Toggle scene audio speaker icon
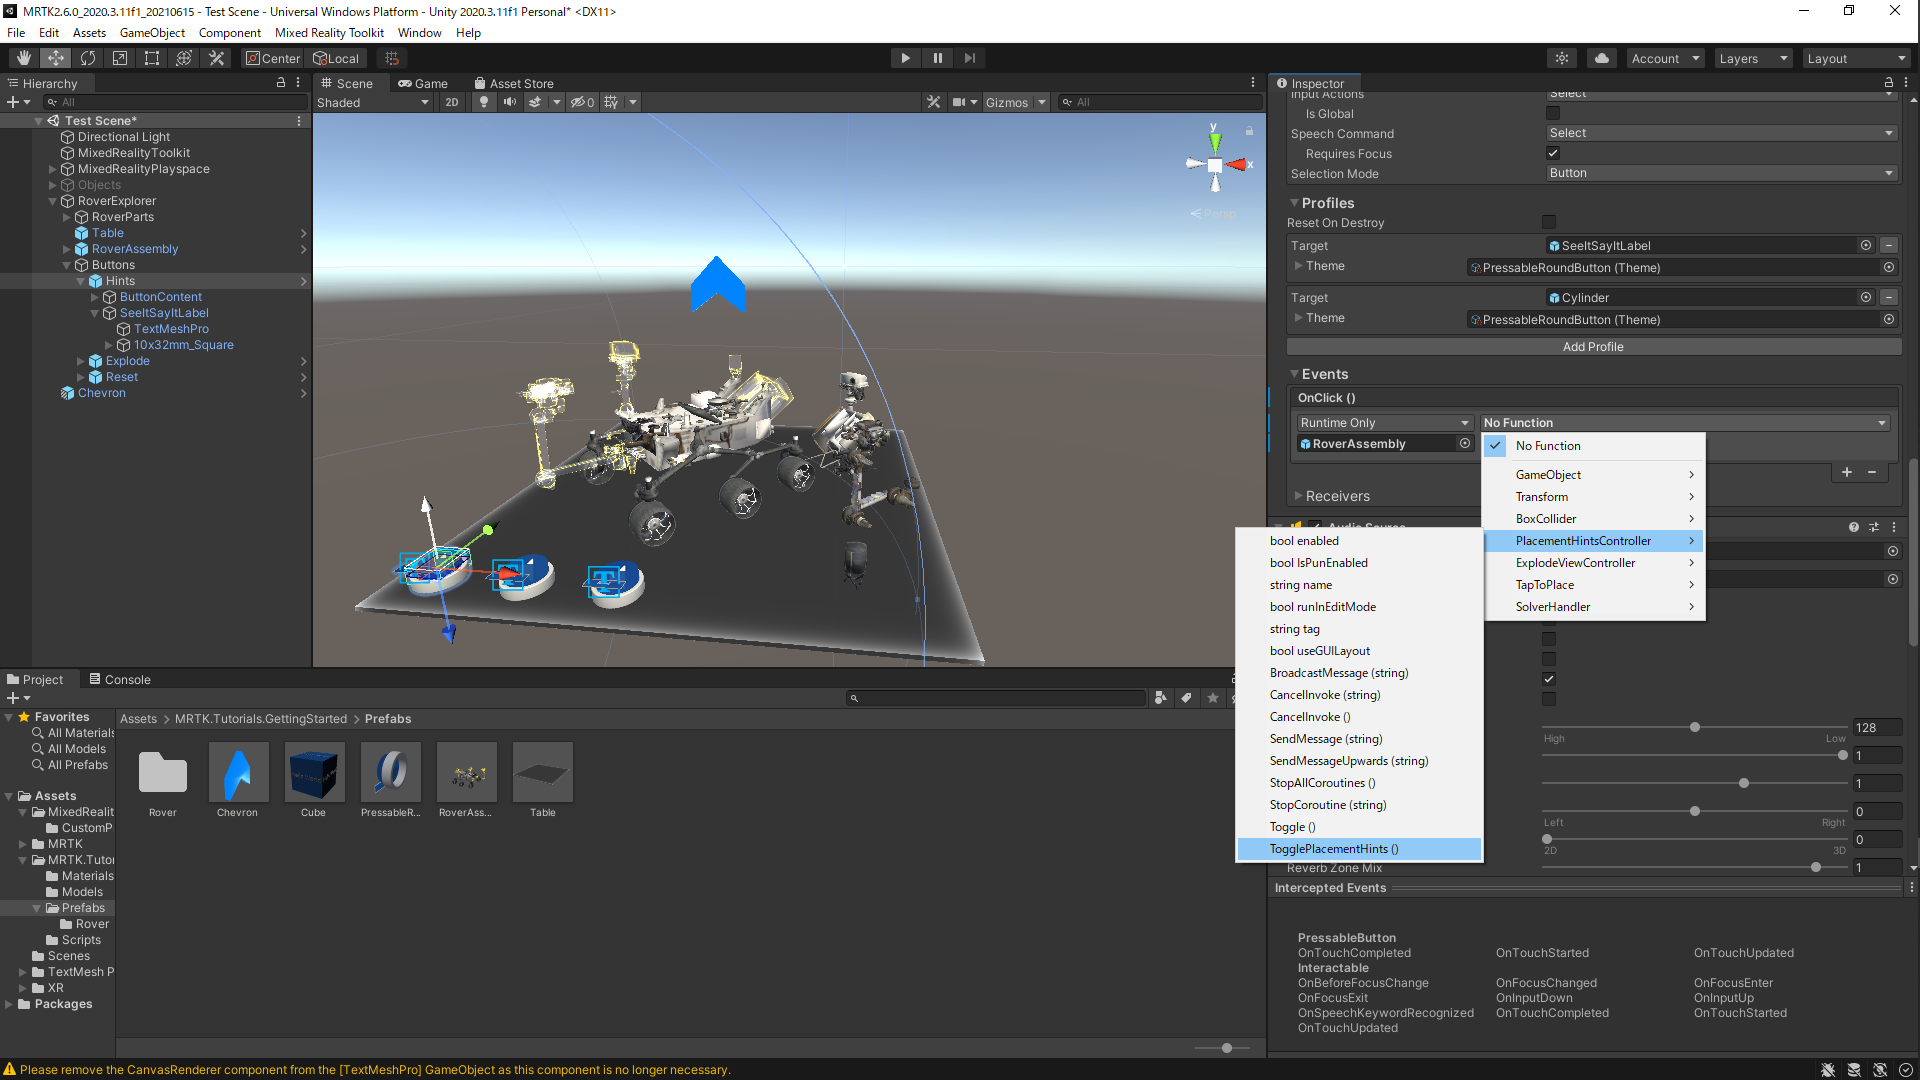This screenshot has width=1920, height=1080. click(510, 102)
